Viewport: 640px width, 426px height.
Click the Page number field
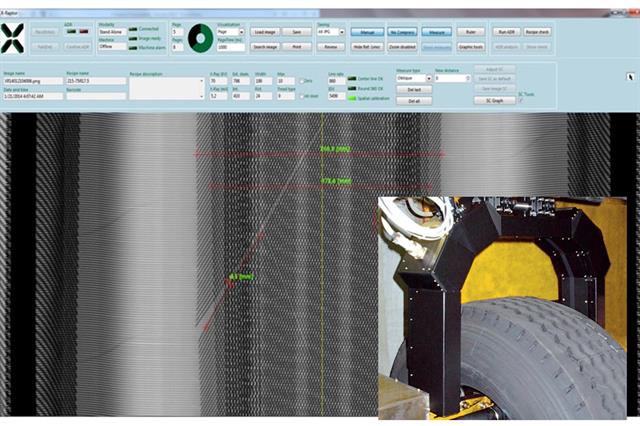point(177,32)
